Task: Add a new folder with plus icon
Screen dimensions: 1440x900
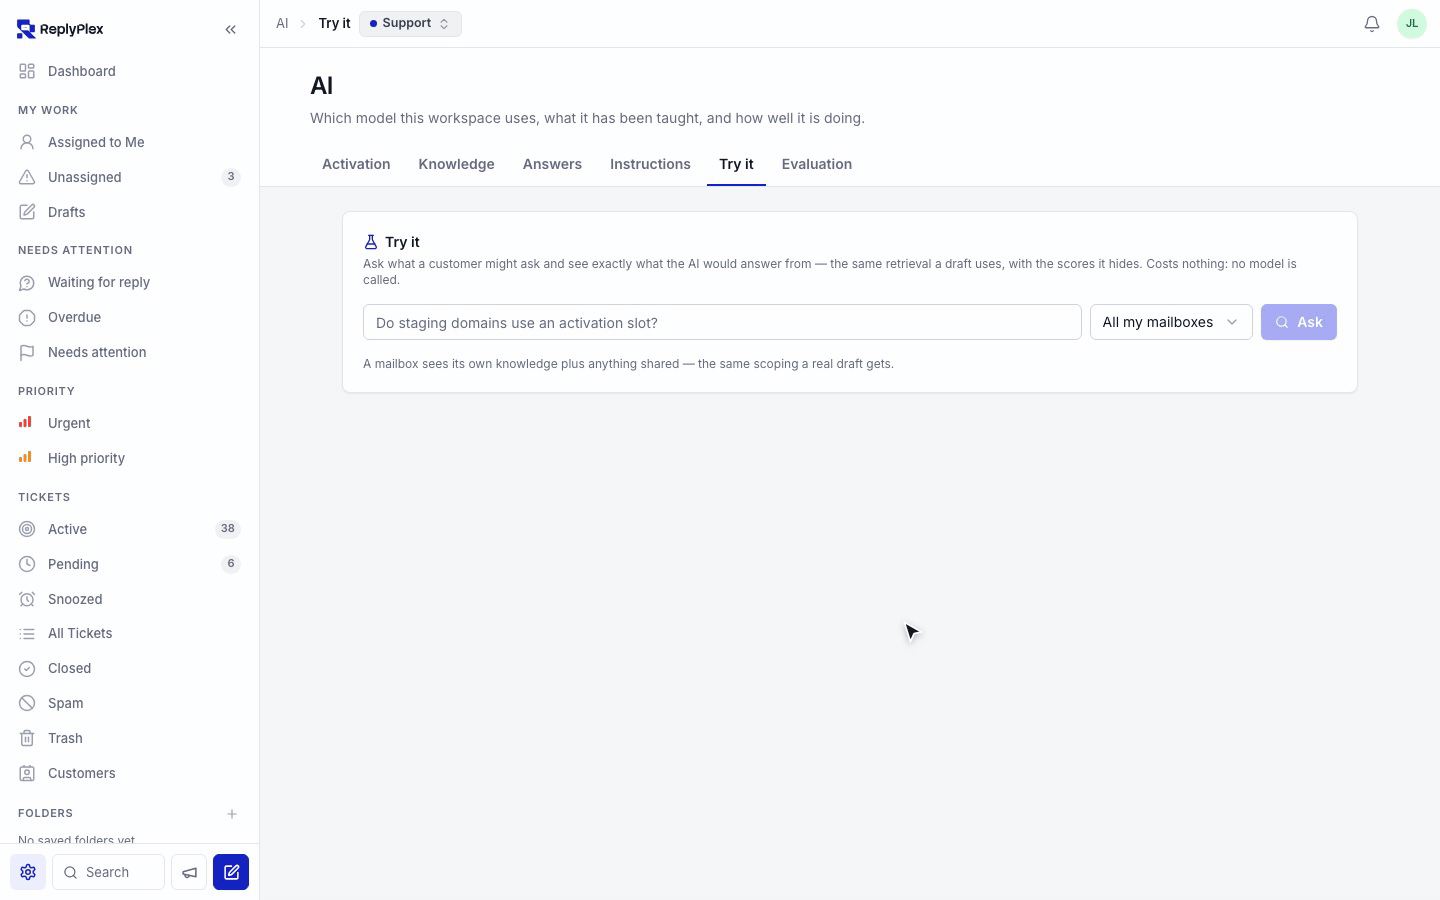Action: coord(232,814)
